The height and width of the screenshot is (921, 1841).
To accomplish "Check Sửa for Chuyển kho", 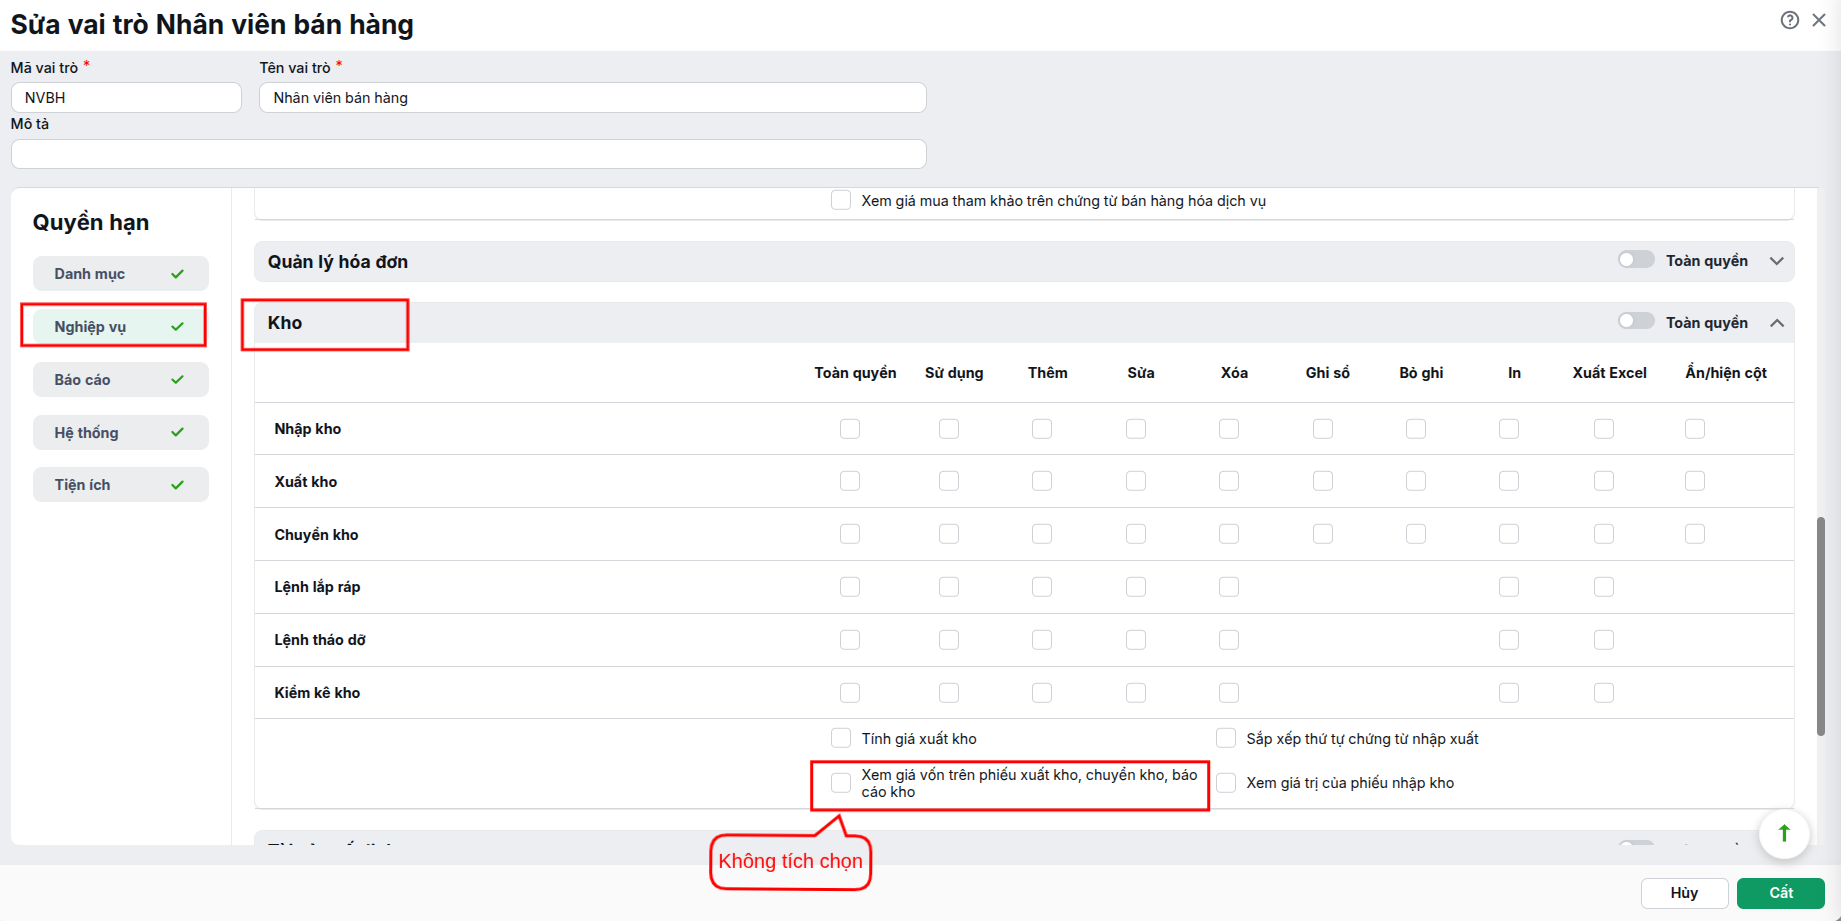I will pos(1136,534).
